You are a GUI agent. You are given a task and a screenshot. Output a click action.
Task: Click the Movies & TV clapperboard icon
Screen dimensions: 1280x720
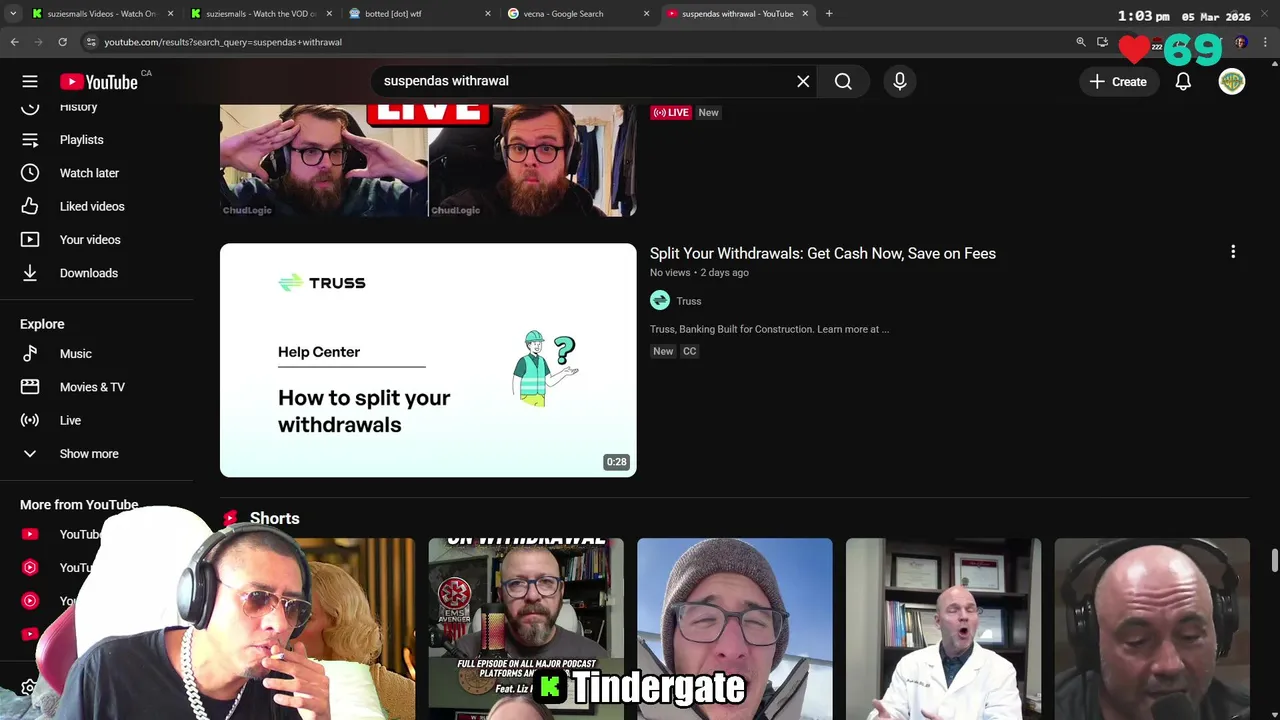point(30,387)
